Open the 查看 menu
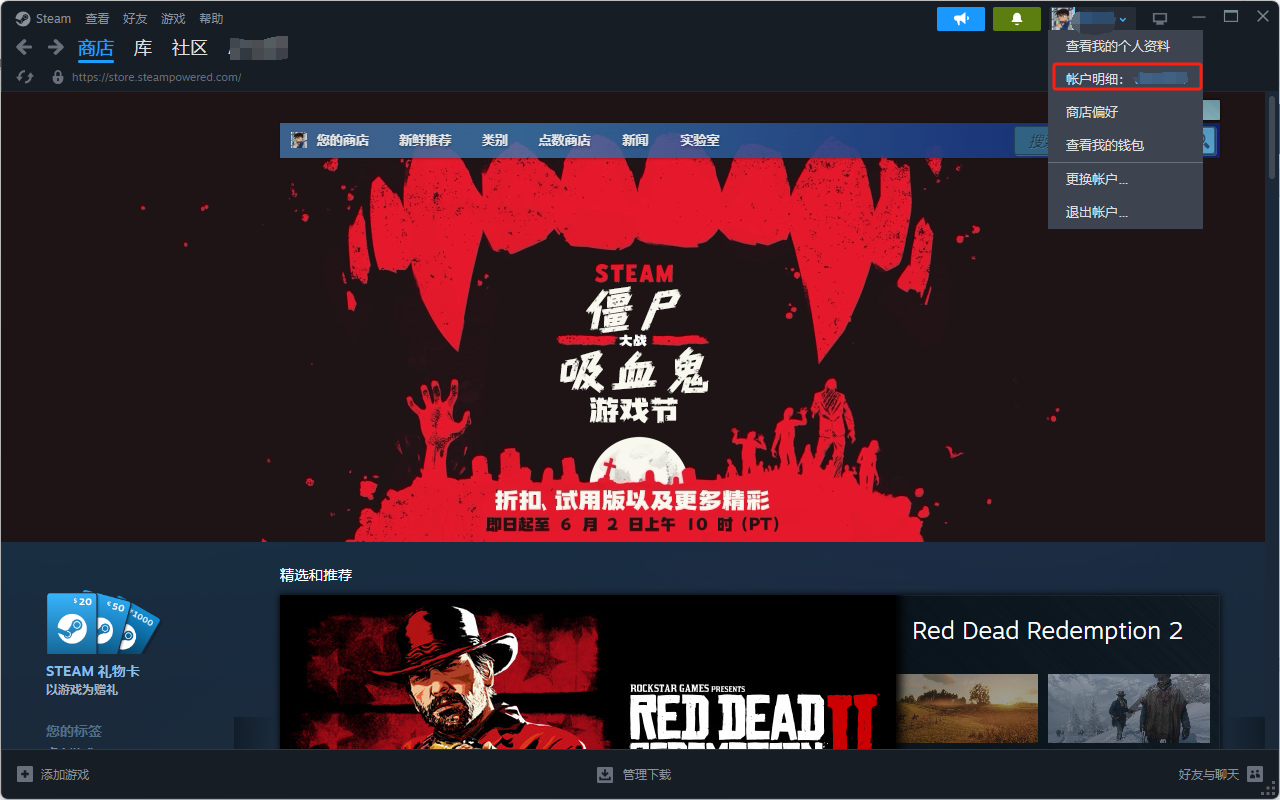Screen dimensions: 1280x800 98,19
